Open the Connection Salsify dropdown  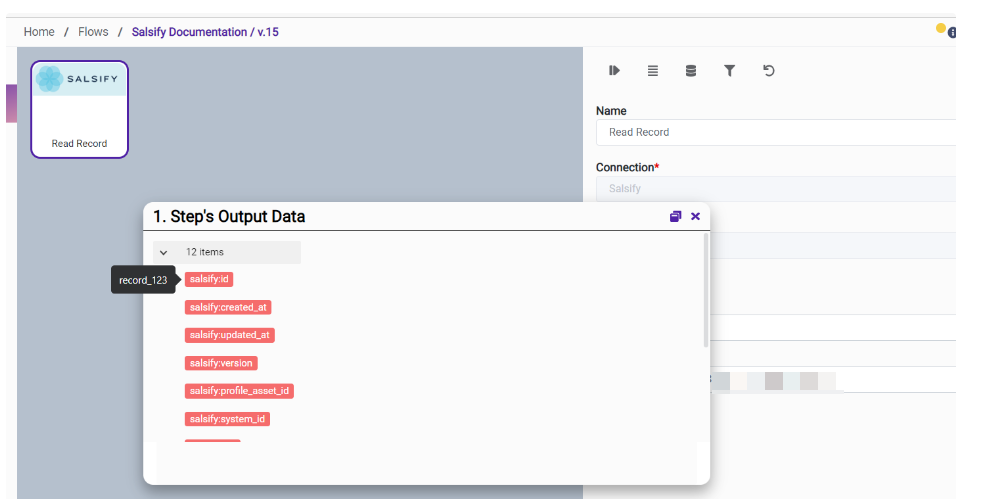(775, 188)
